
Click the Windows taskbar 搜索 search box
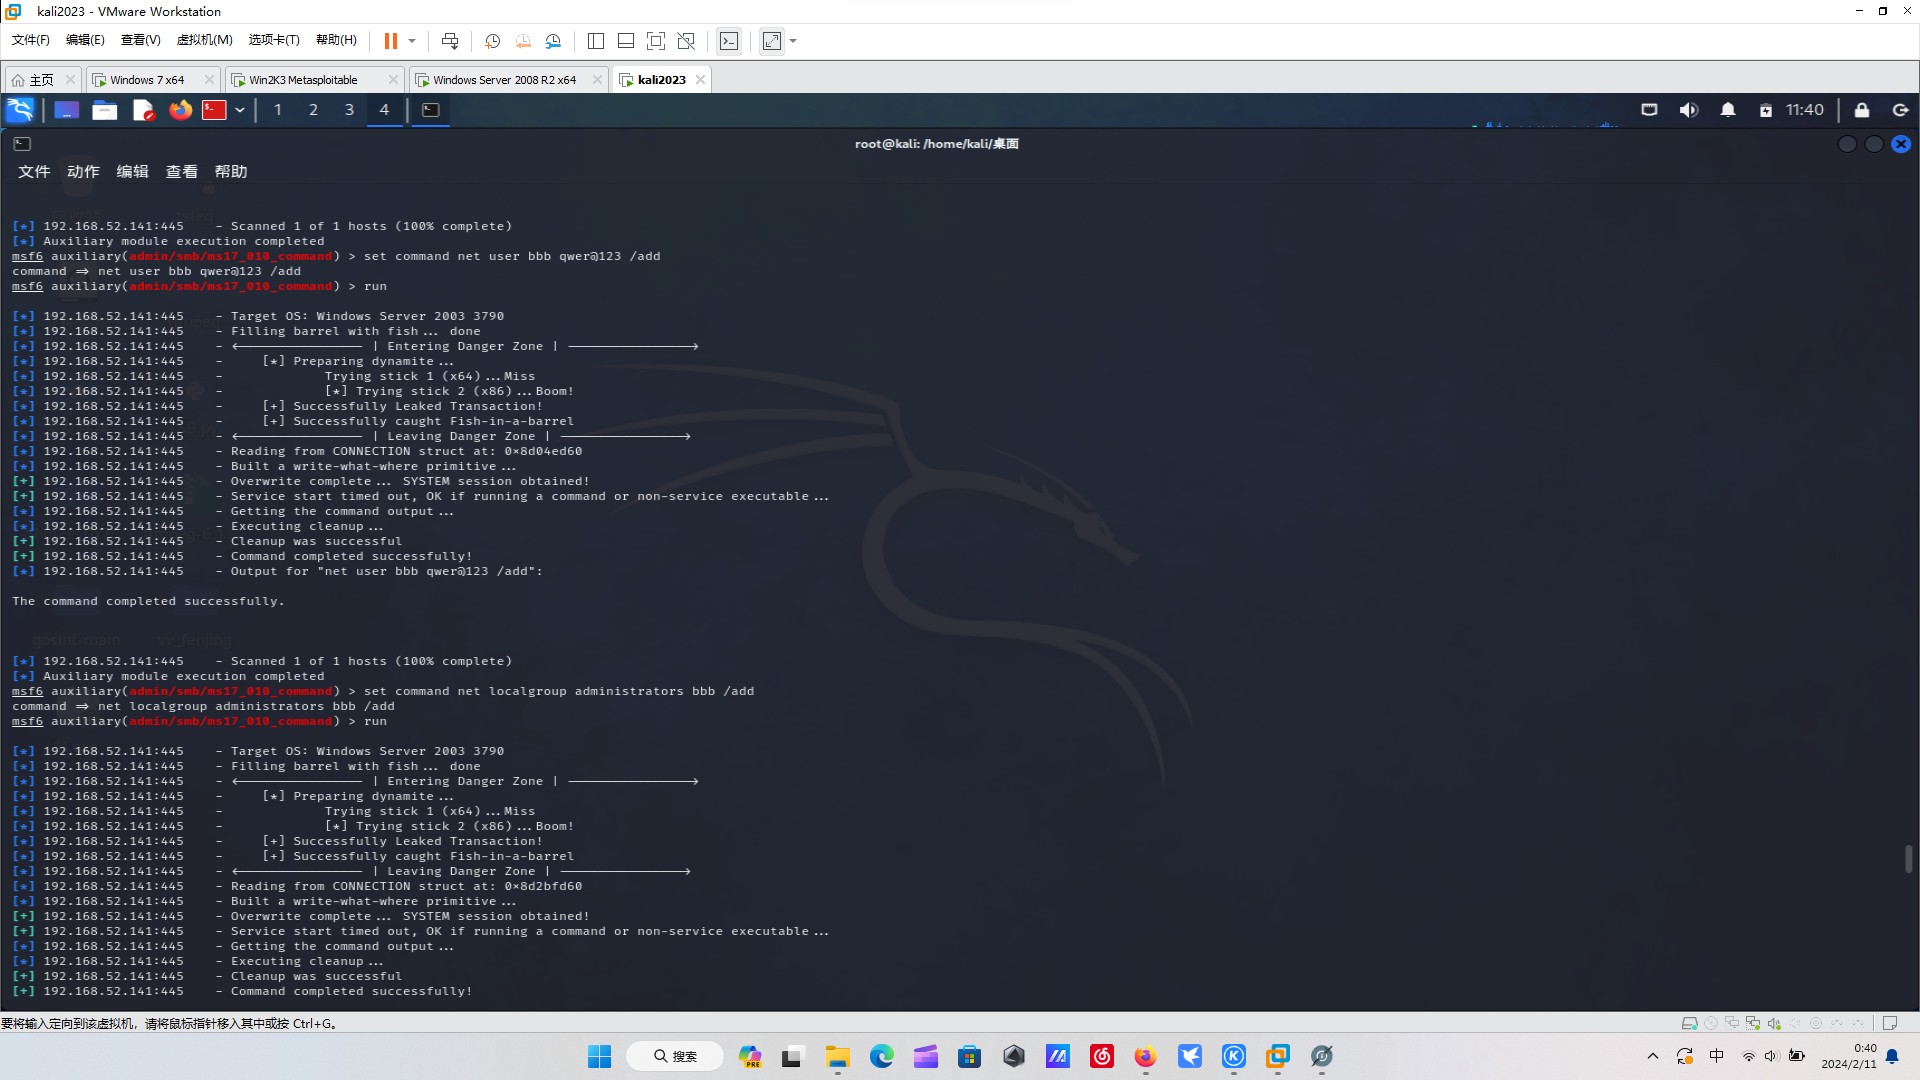coord(675,1056)
